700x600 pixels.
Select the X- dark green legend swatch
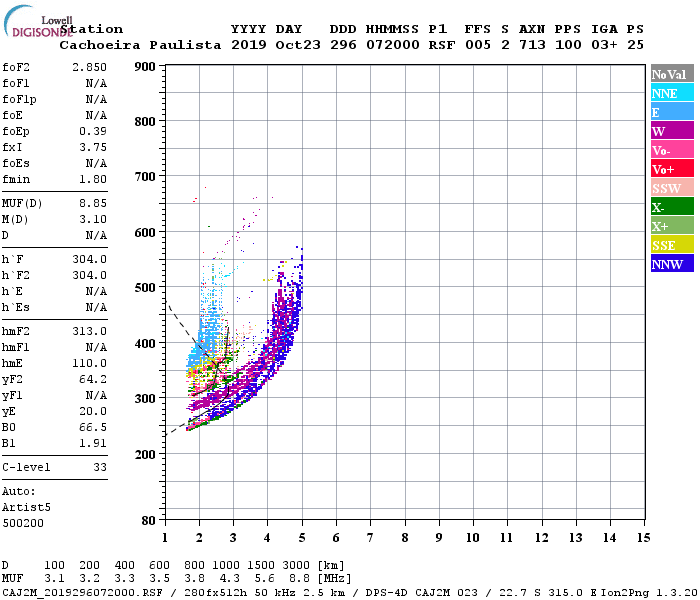(672, 207)
